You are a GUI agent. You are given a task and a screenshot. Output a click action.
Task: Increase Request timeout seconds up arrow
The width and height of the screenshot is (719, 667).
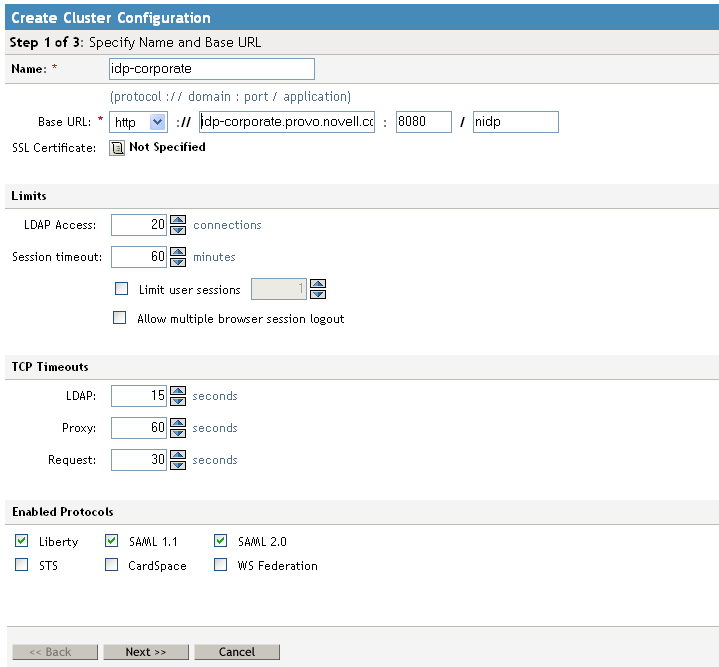[178, 455]
